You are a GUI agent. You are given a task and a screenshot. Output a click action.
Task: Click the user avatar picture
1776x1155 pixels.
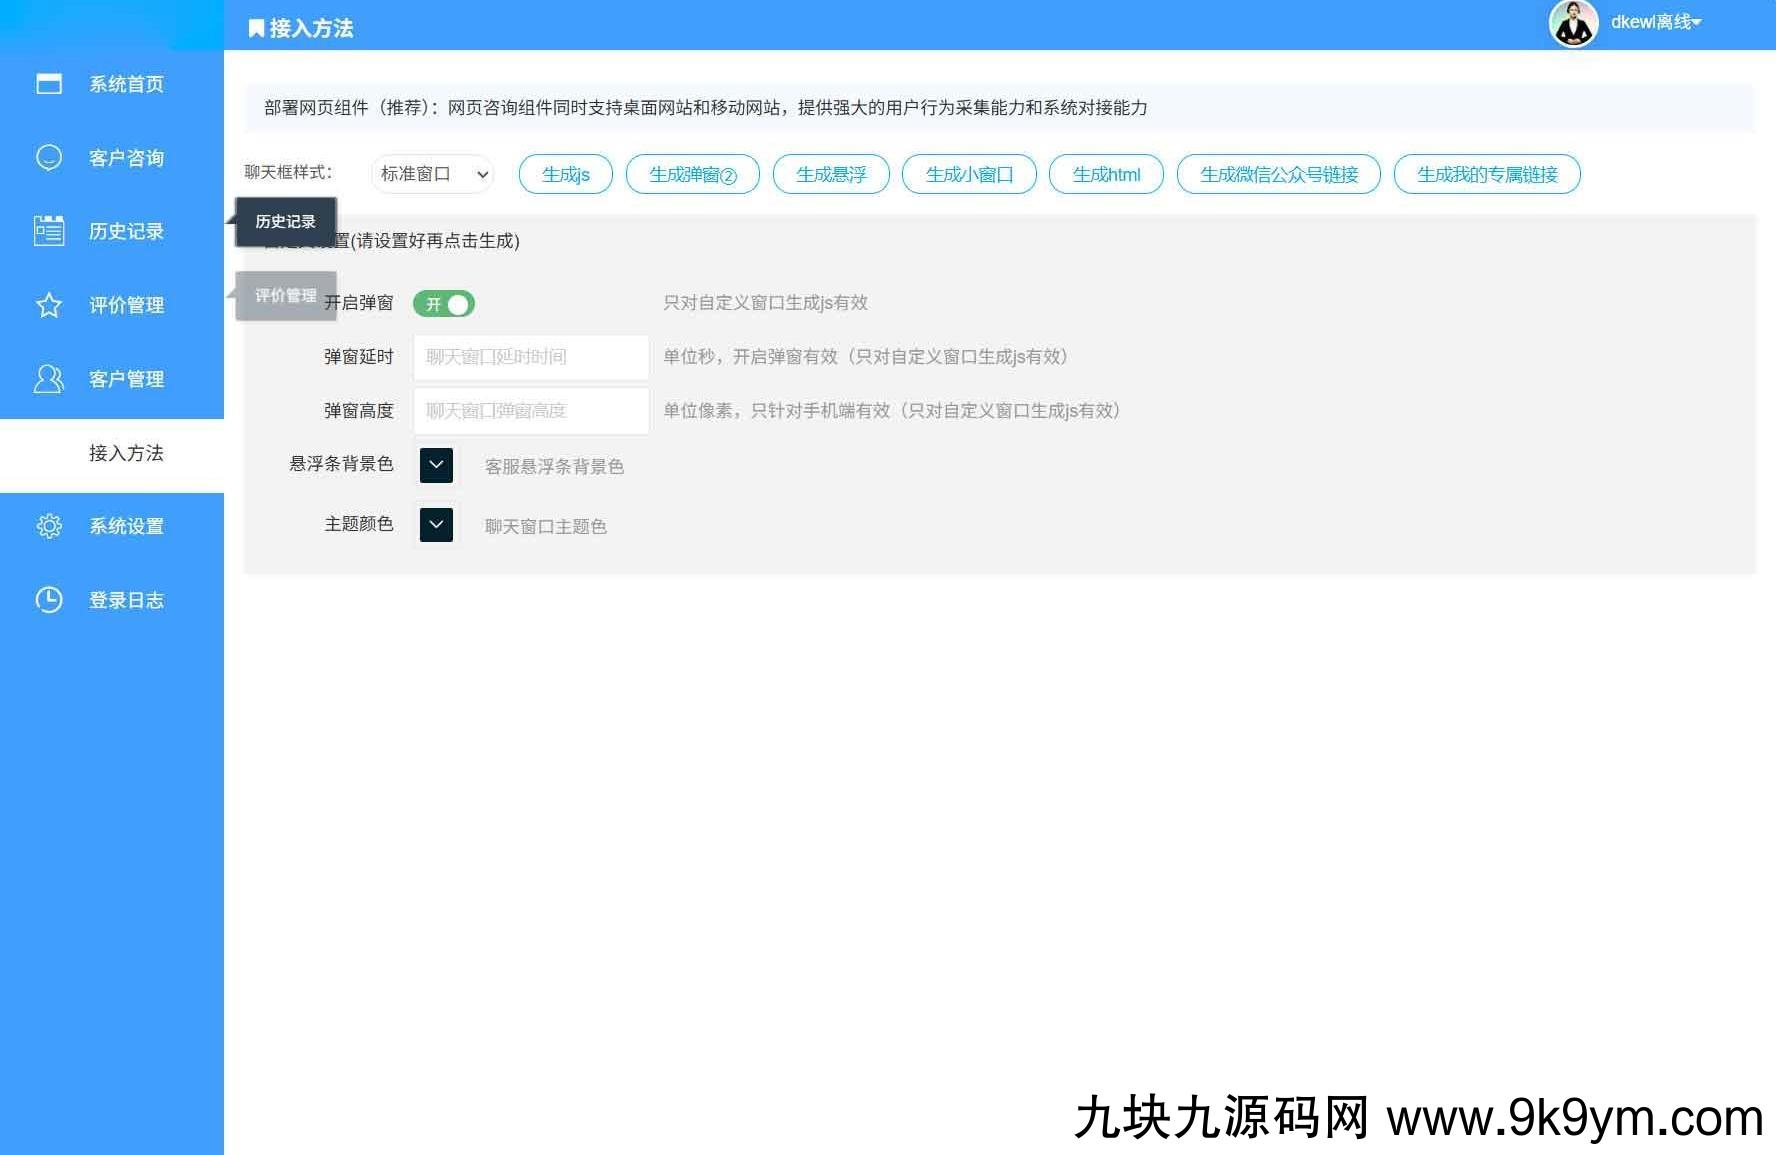click(1573, 24)
